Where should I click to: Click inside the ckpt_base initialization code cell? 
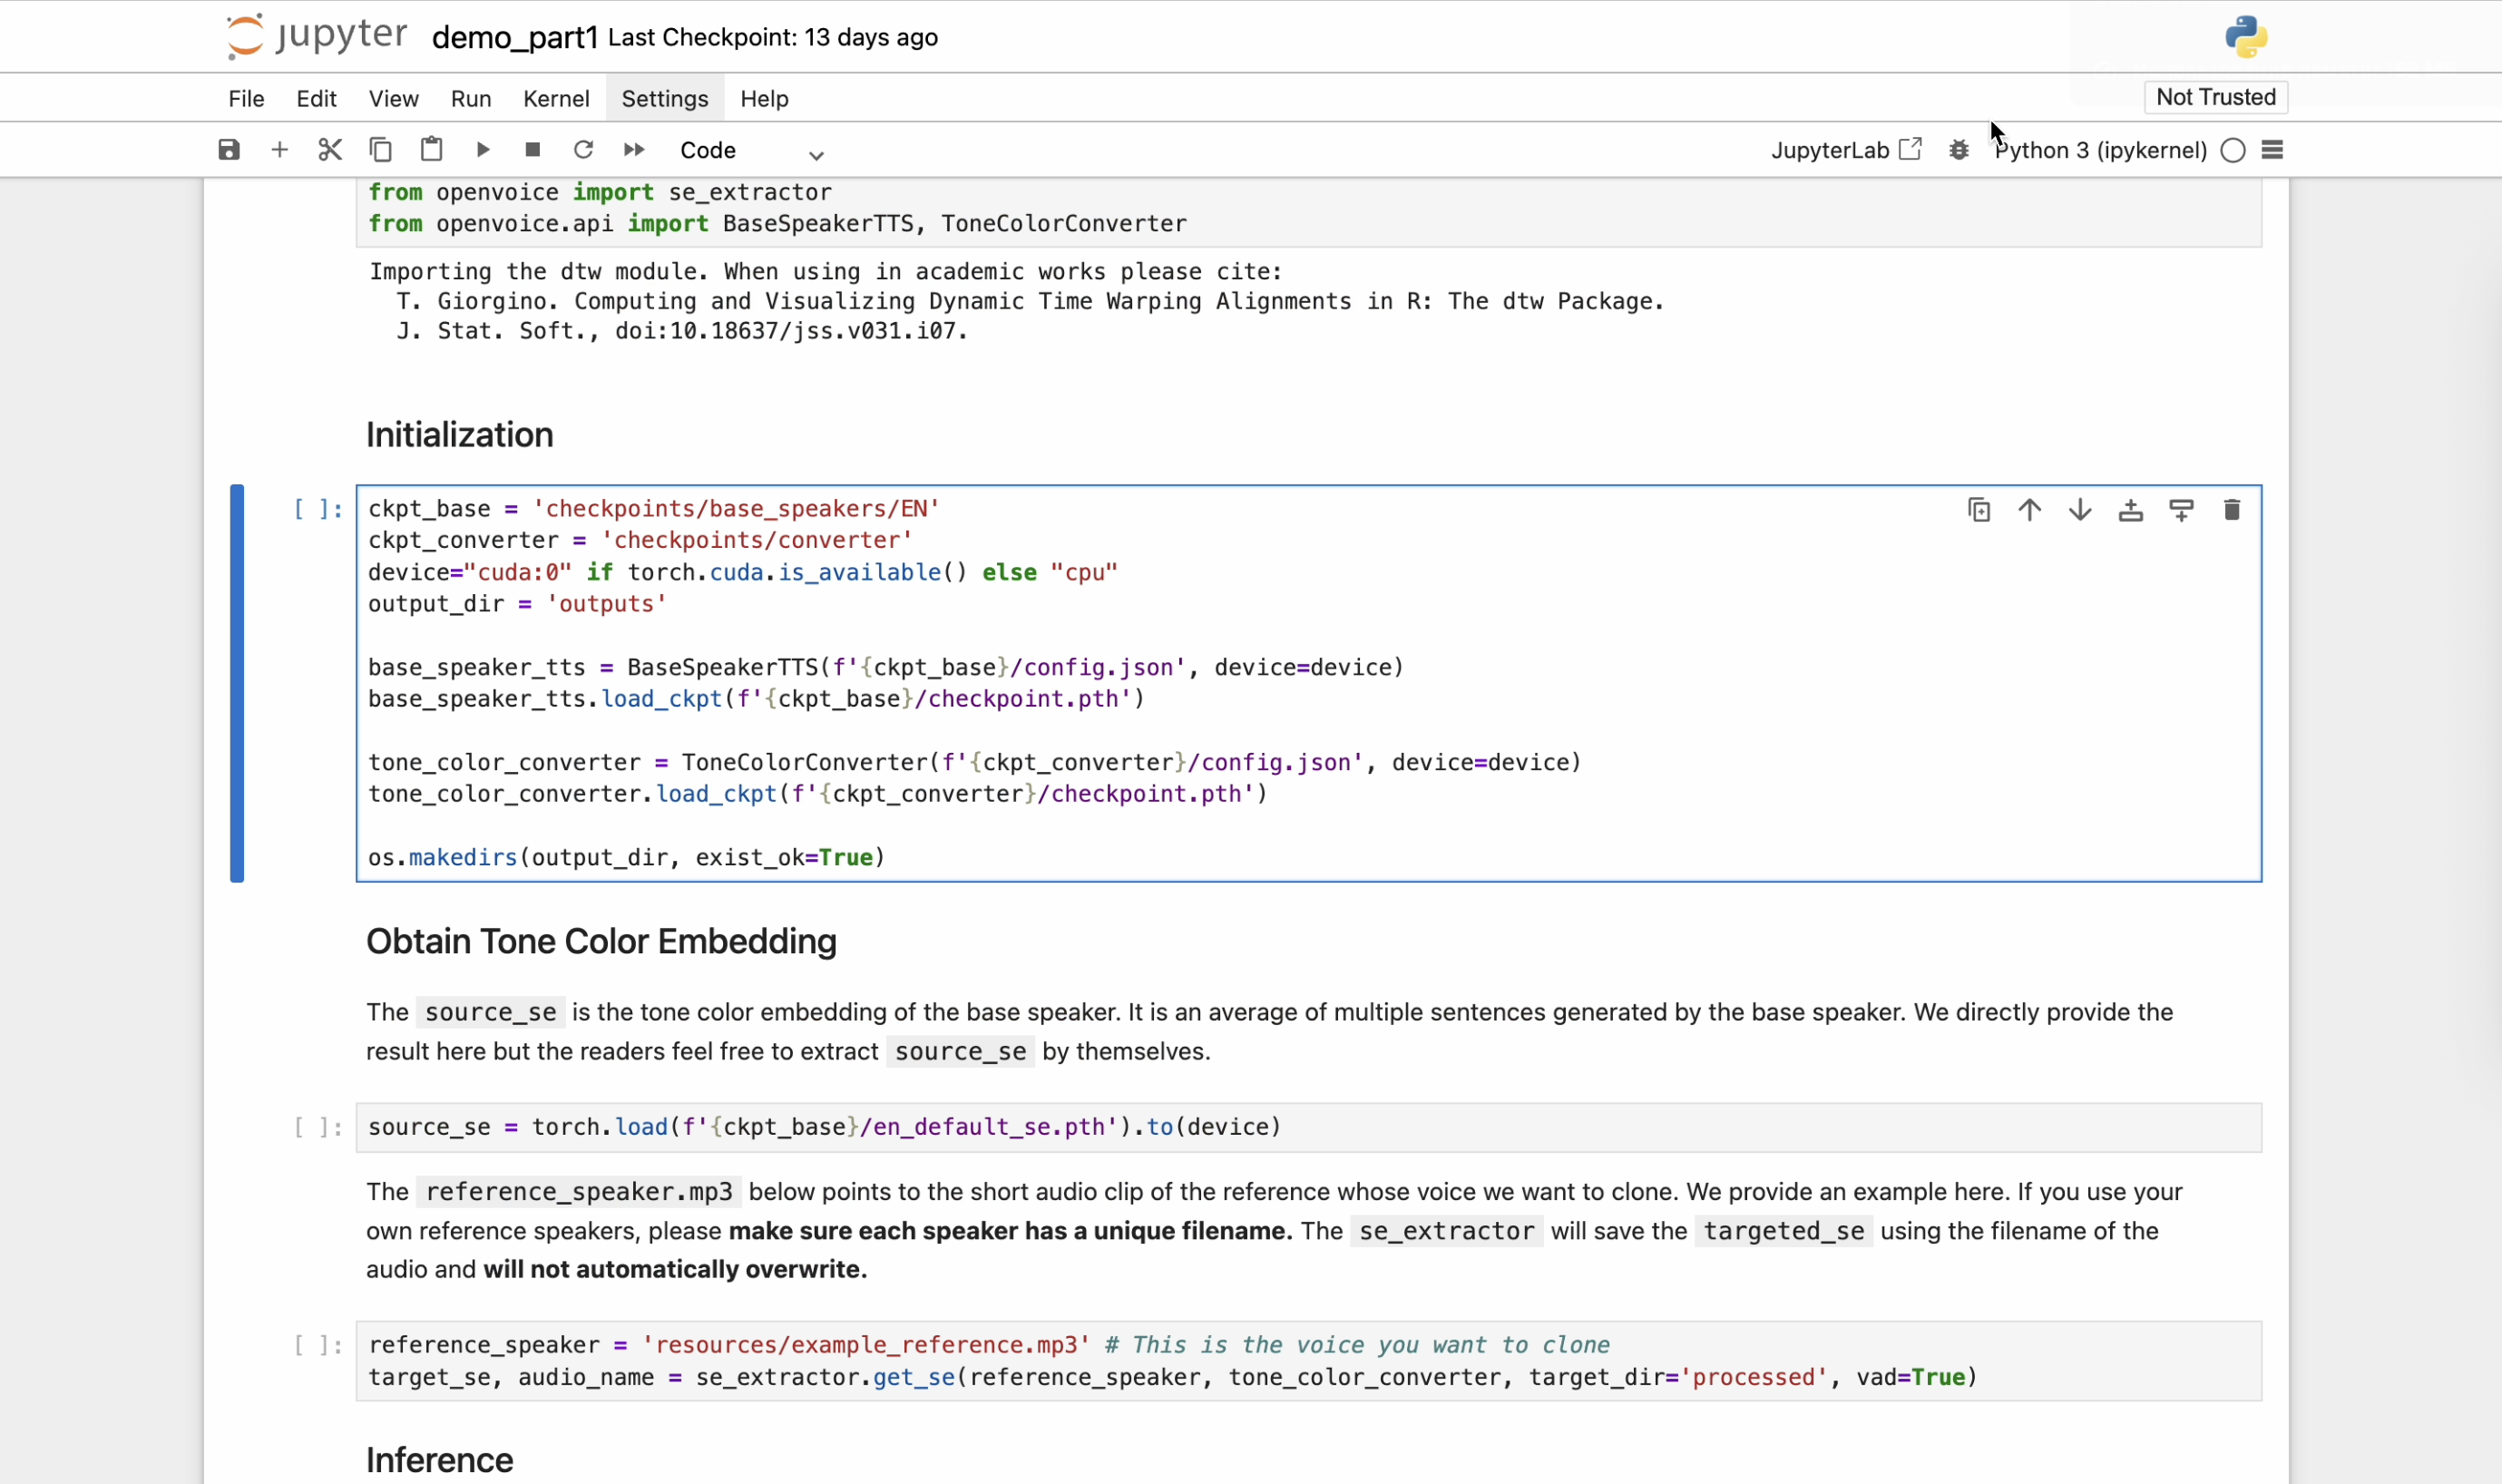[x=1309, y=683]
